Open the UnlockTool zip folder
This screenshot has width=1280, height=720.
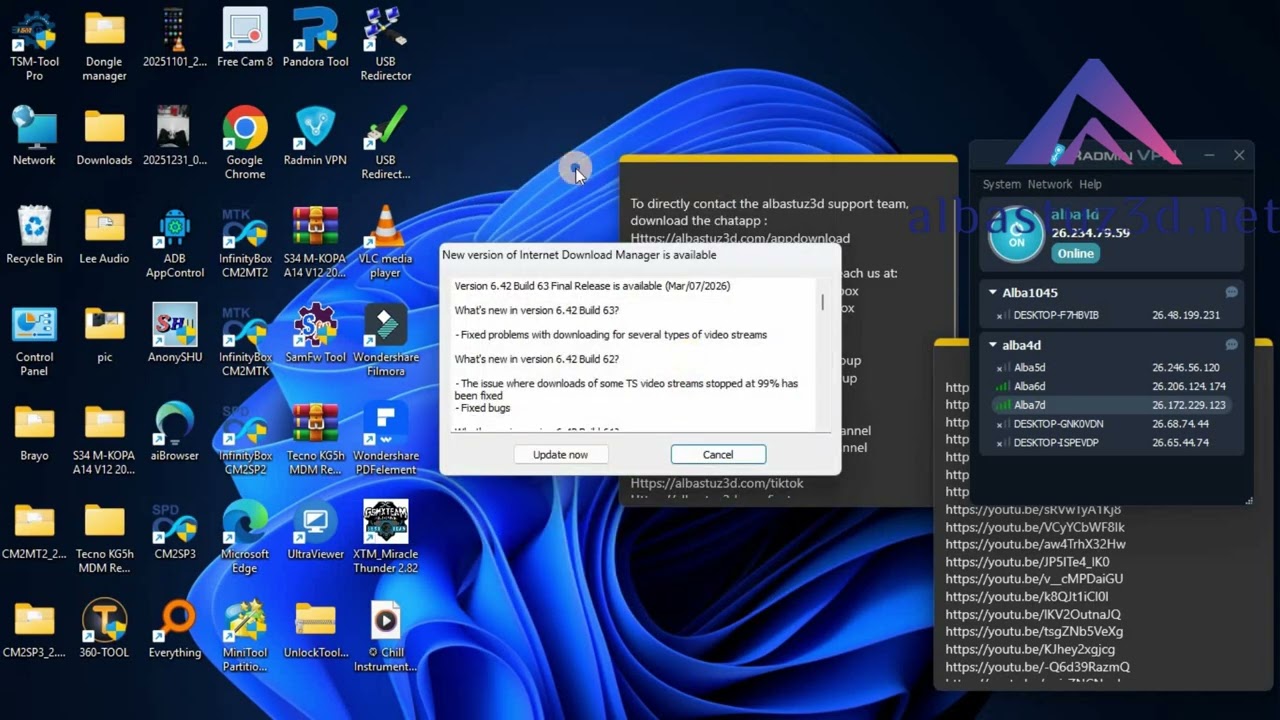click(315, 628)
